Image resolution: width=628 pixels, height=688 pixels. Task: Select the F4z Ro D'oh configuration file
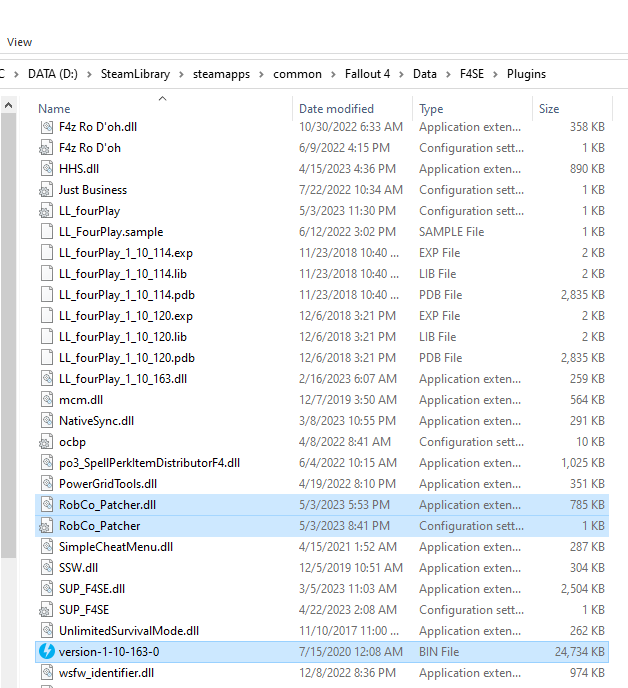click(x=90, y=148)
